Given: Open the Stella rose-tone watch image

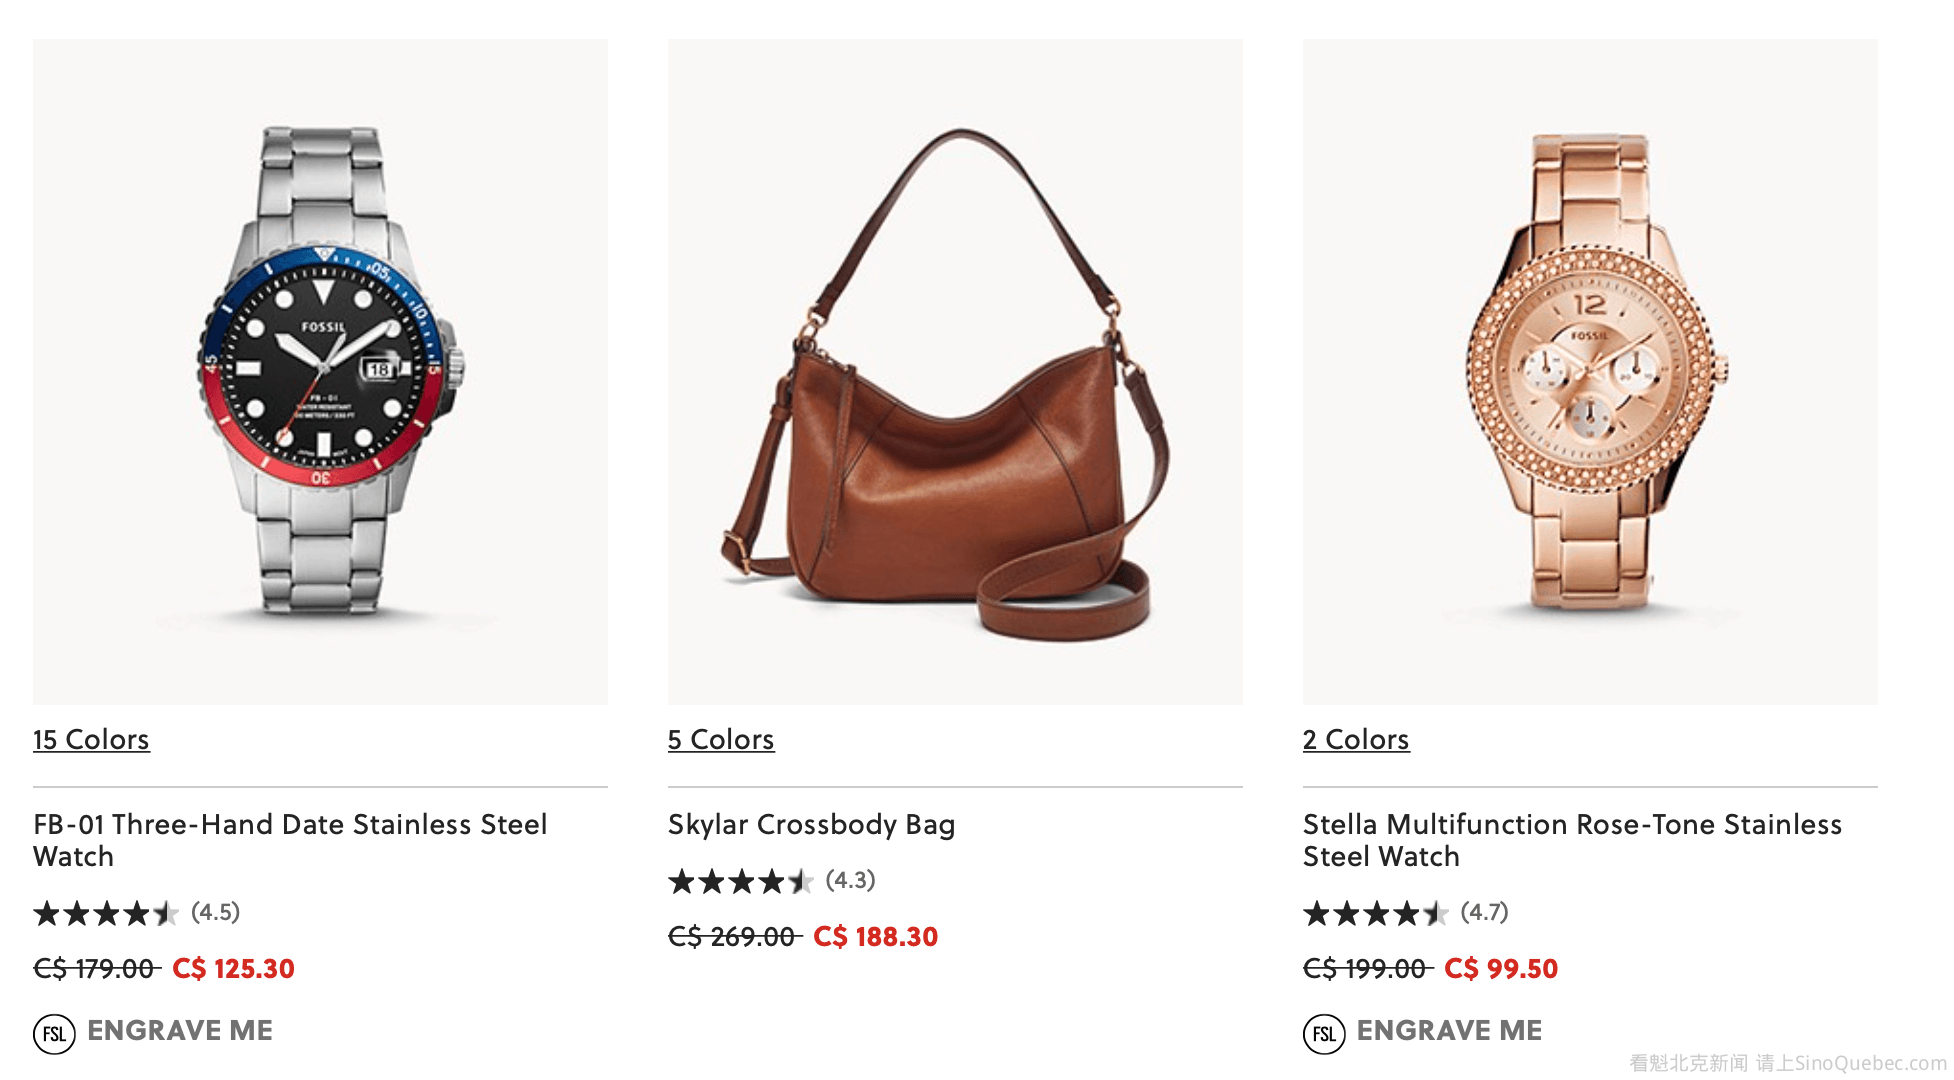Looking at the screenshot, I should click(1590, 371).
